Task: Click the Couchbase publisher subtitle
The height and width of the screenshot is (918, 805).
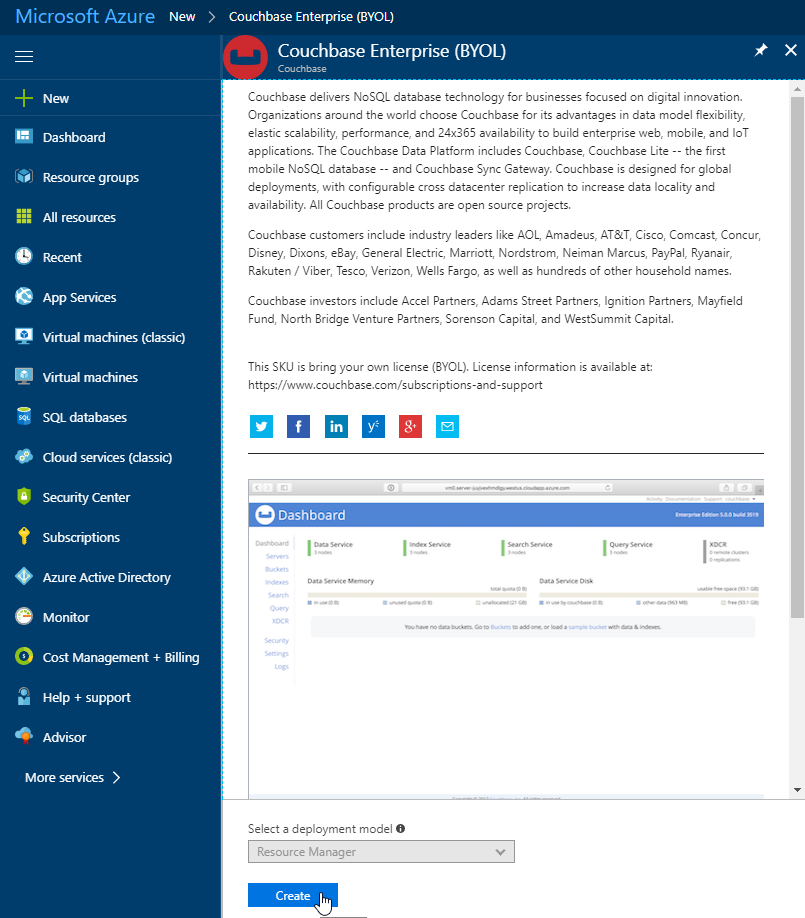Action: click(302, 68)
